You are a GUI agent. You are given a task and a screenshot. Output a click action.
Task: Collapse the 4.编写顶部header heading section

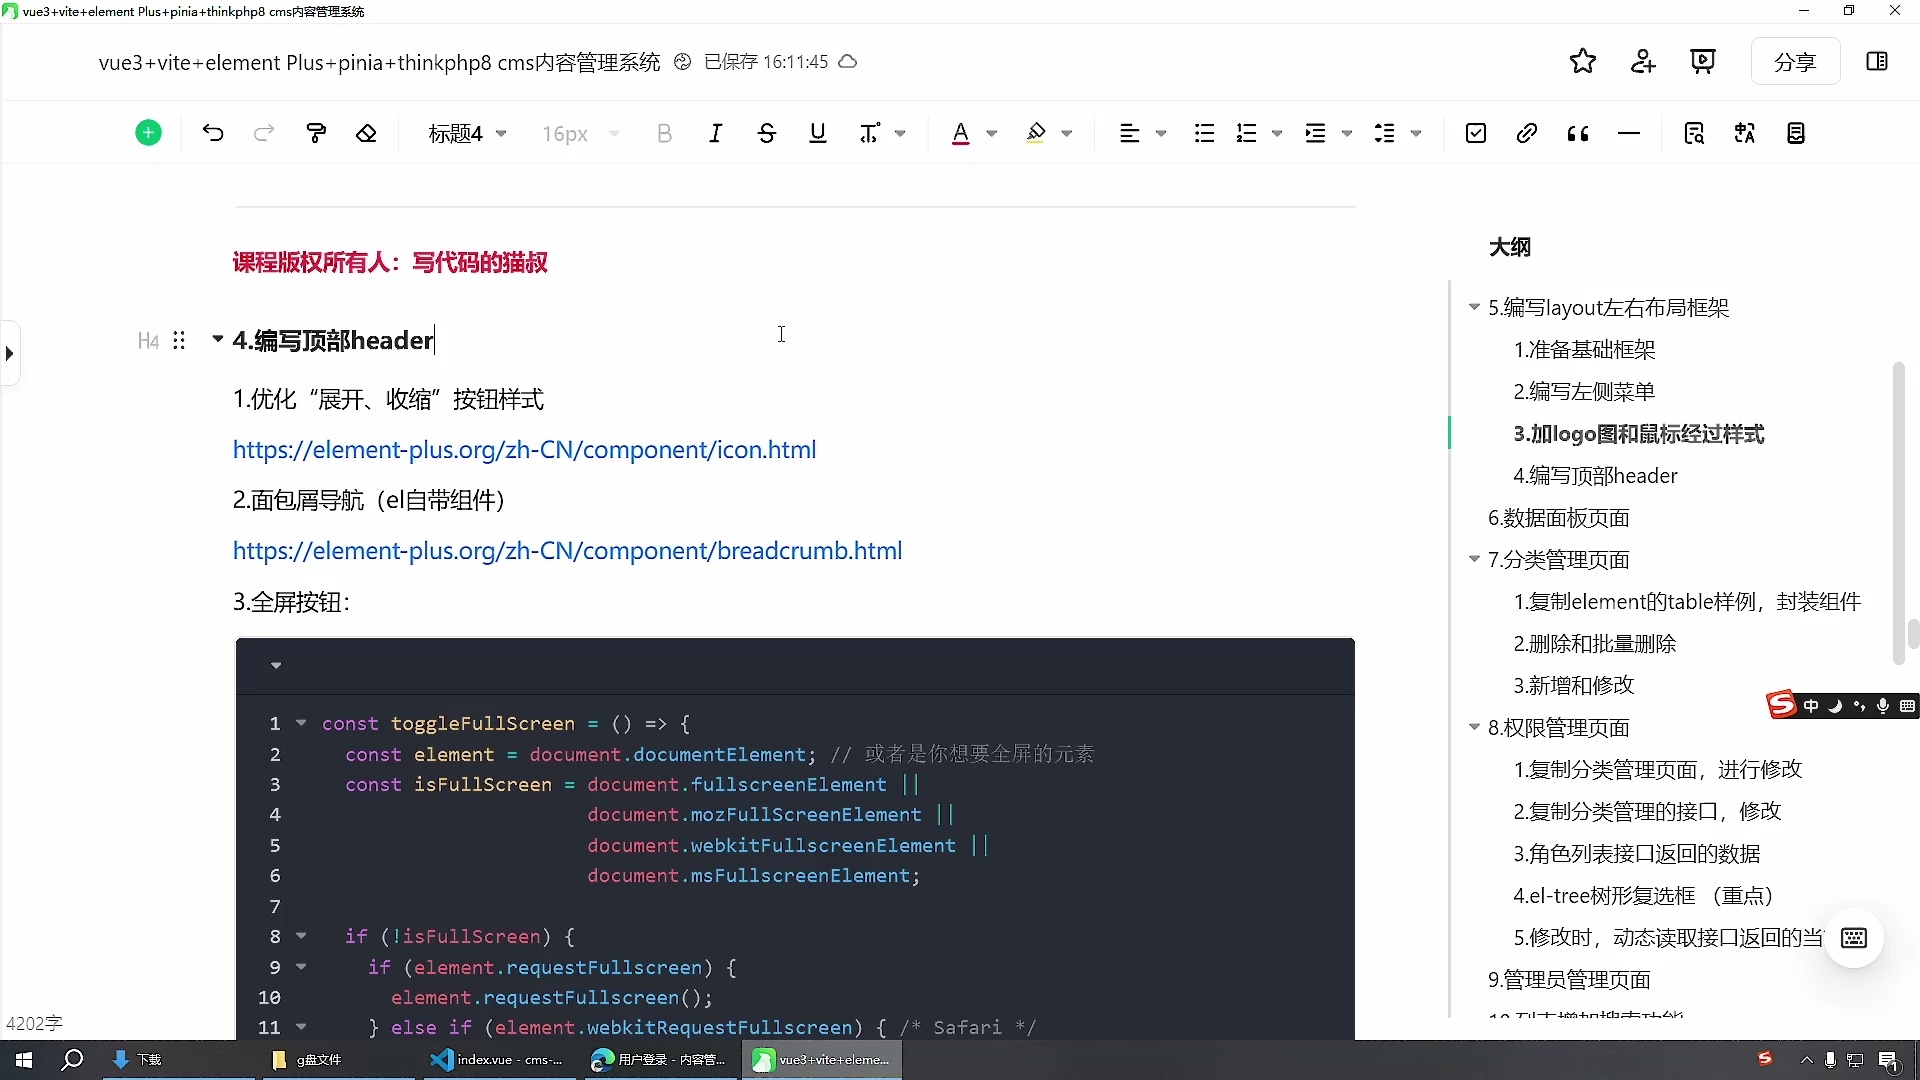point(217,340)
